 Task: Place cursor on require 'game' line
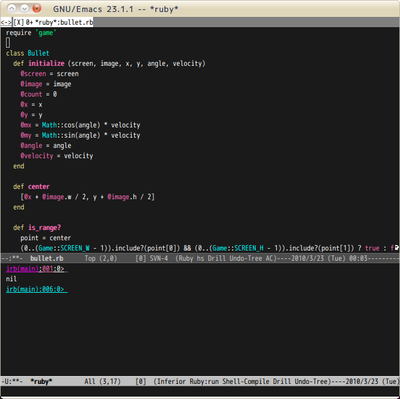31,33
